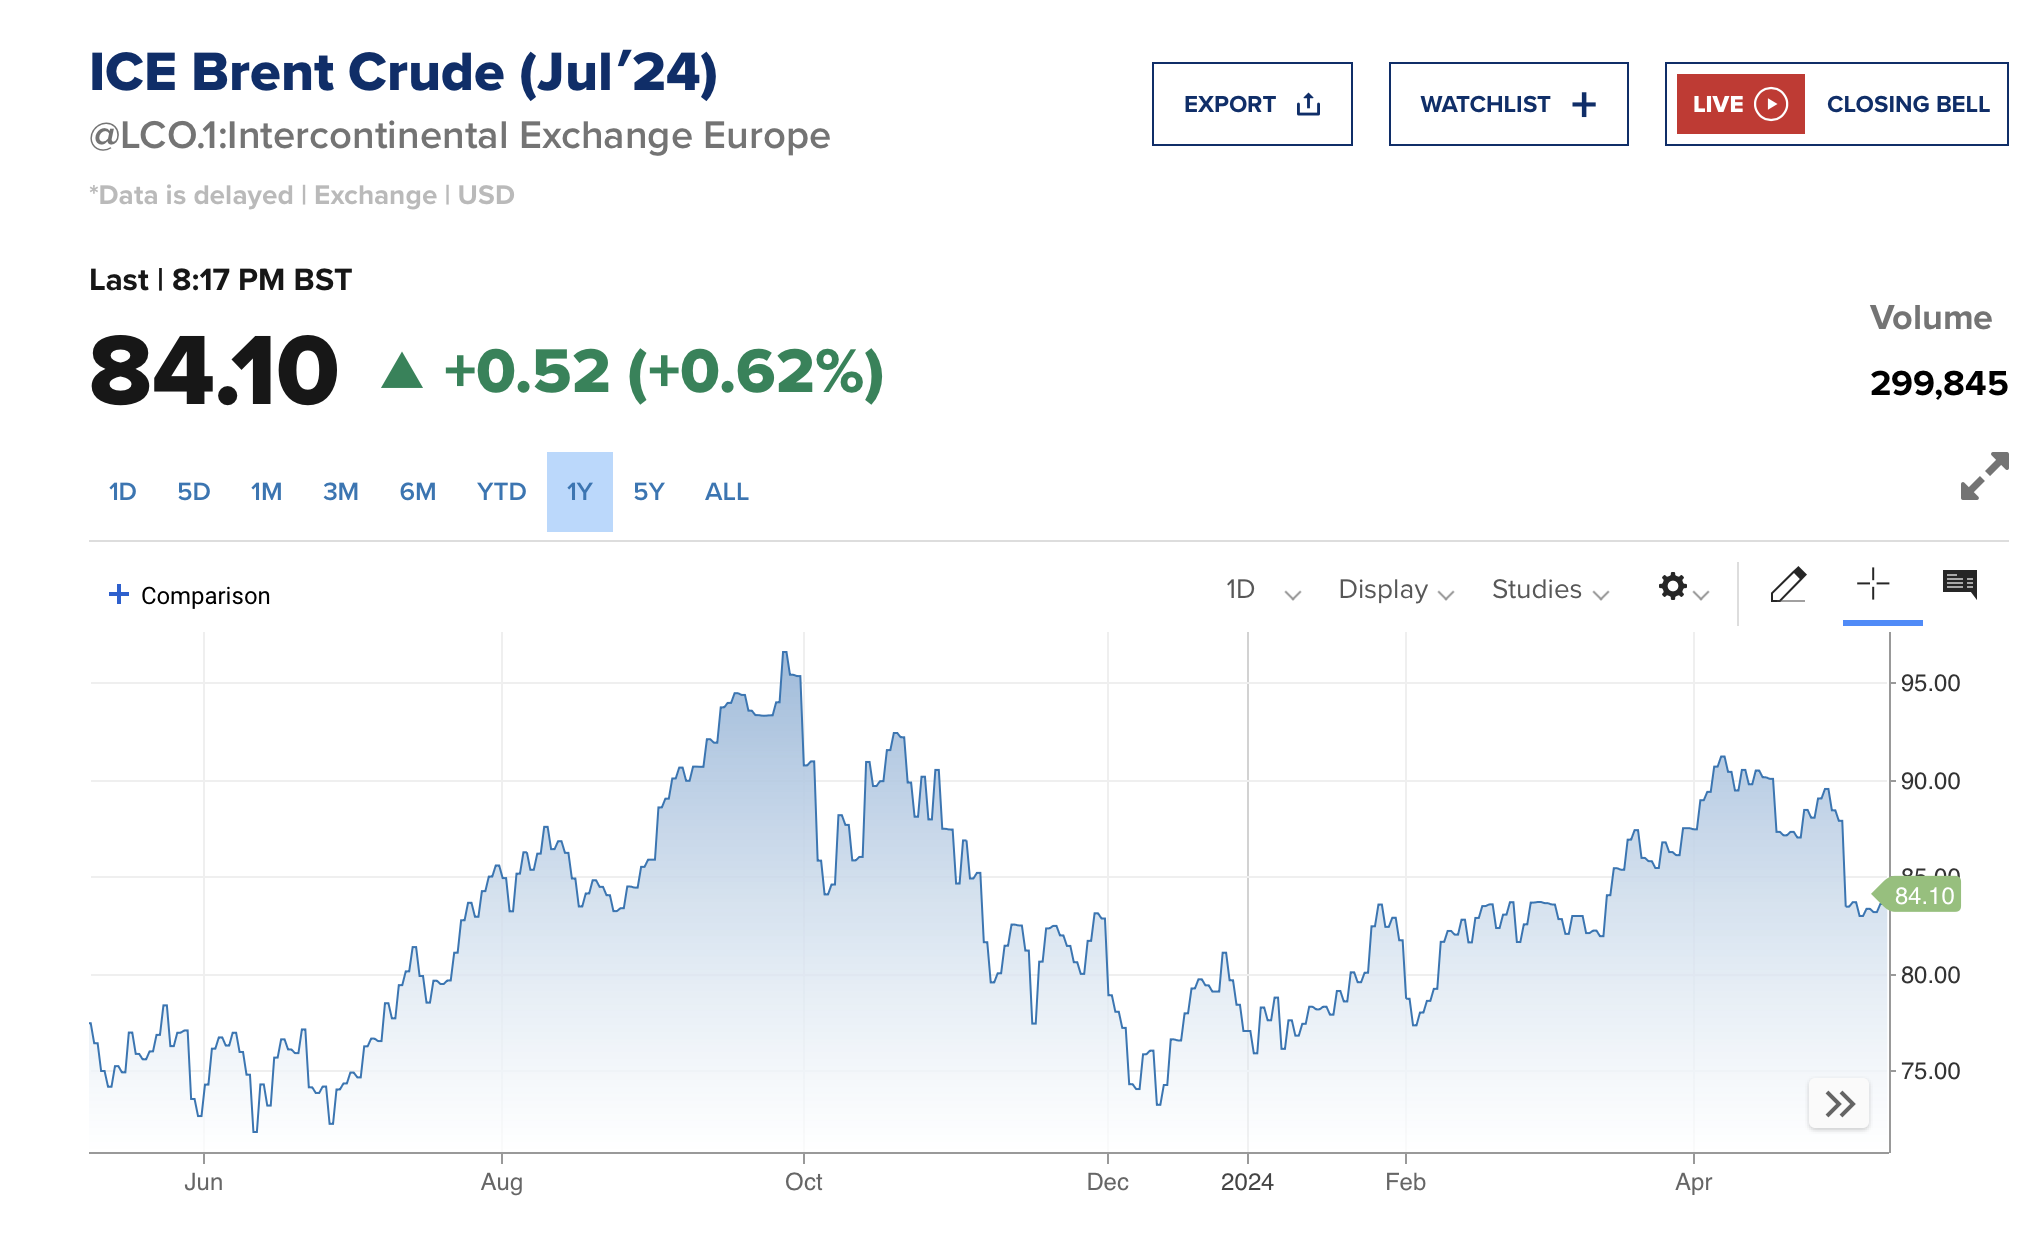Viewport: 2026px width, 1254px height.
Task: Click the Export share icon
Action: pyautogui.click(x=1308, y=105)
